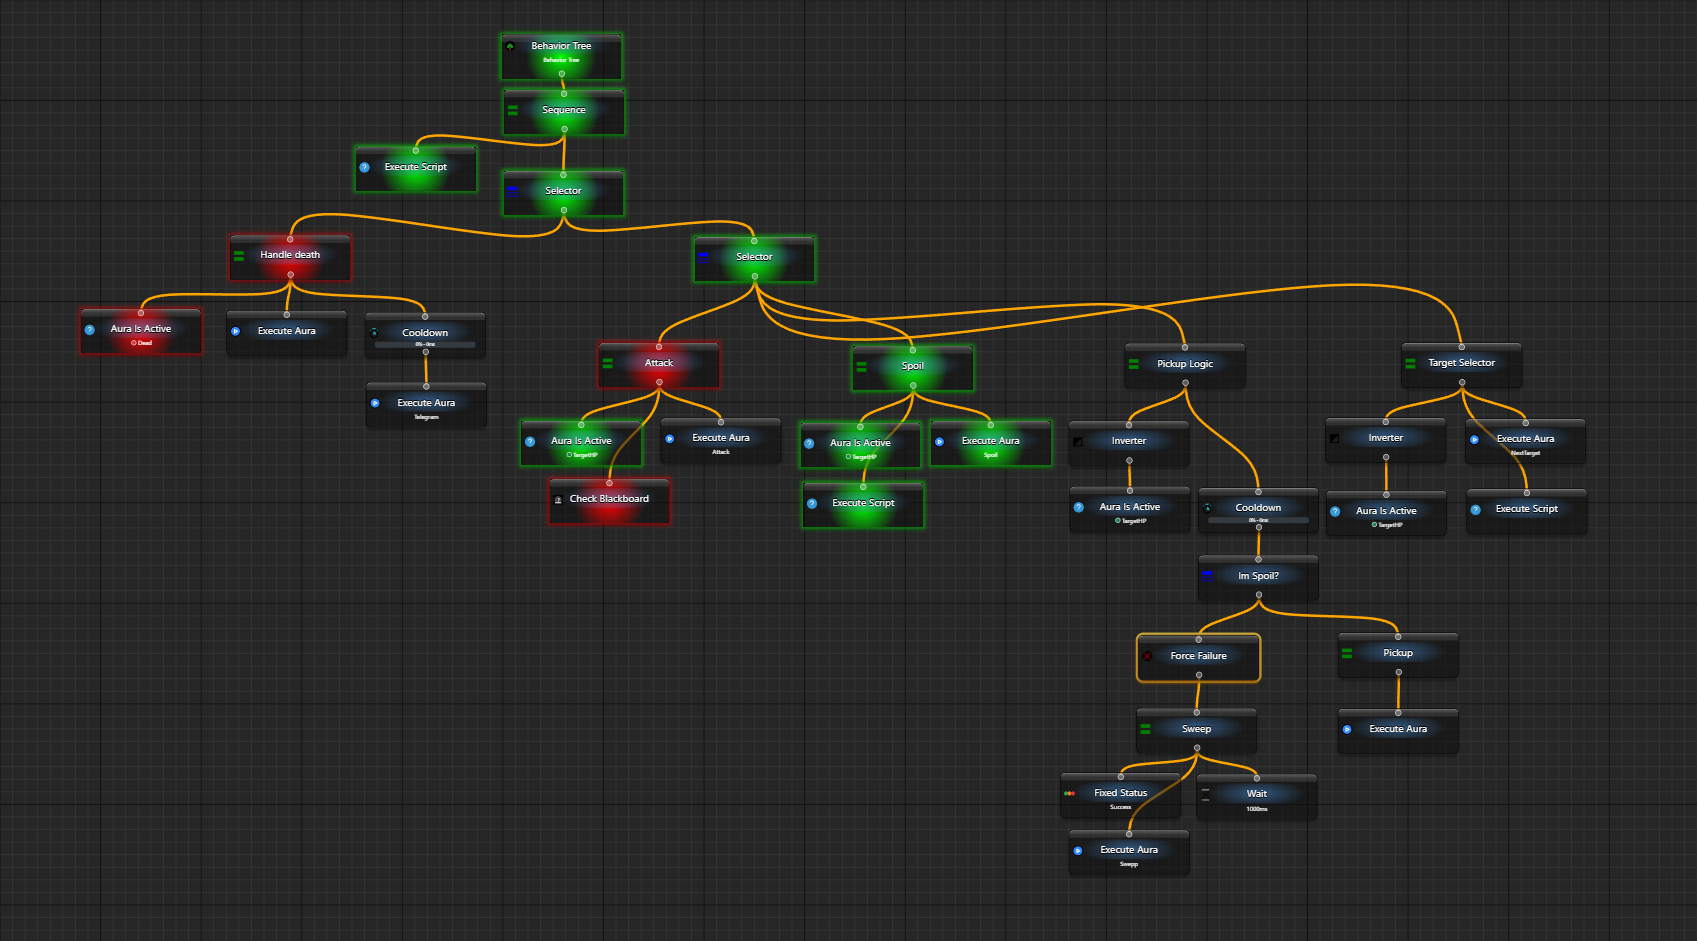Click the hourglass icon on Wait node
Image resolution: width=1697 pixels, height=941 pixels.
1205,793
